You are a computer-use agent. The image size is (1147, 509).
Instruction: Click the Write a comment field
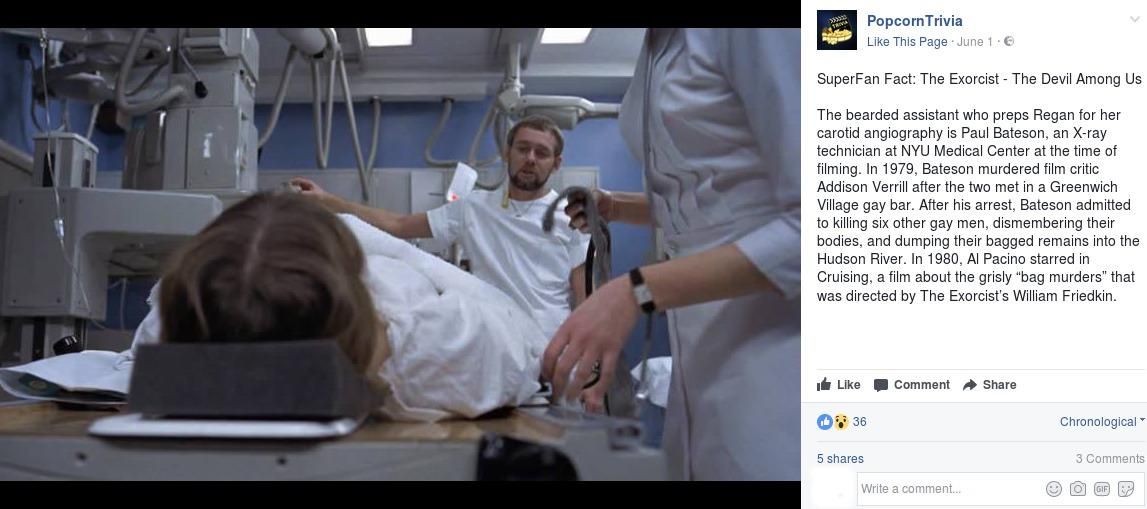click(x=951, y=489)
